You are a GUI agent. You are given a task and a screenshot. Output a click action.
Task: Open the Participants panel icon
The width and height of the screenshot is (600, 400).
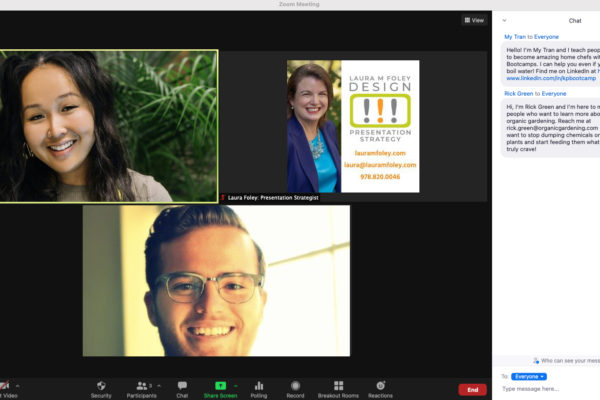(x=142, y=385)
